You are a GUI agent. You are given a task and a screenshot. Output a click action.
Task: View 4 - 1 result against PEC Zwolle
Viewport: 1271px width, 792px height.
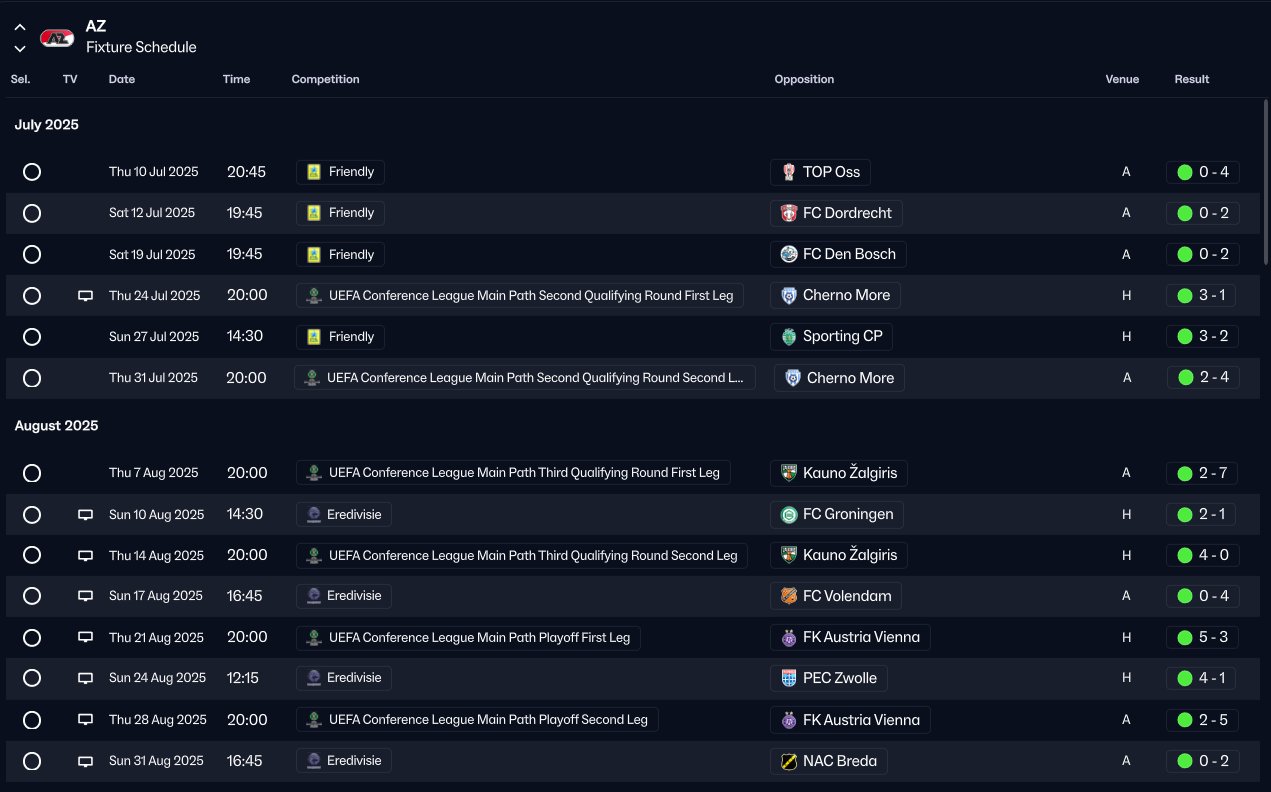tap(1203, 678)
